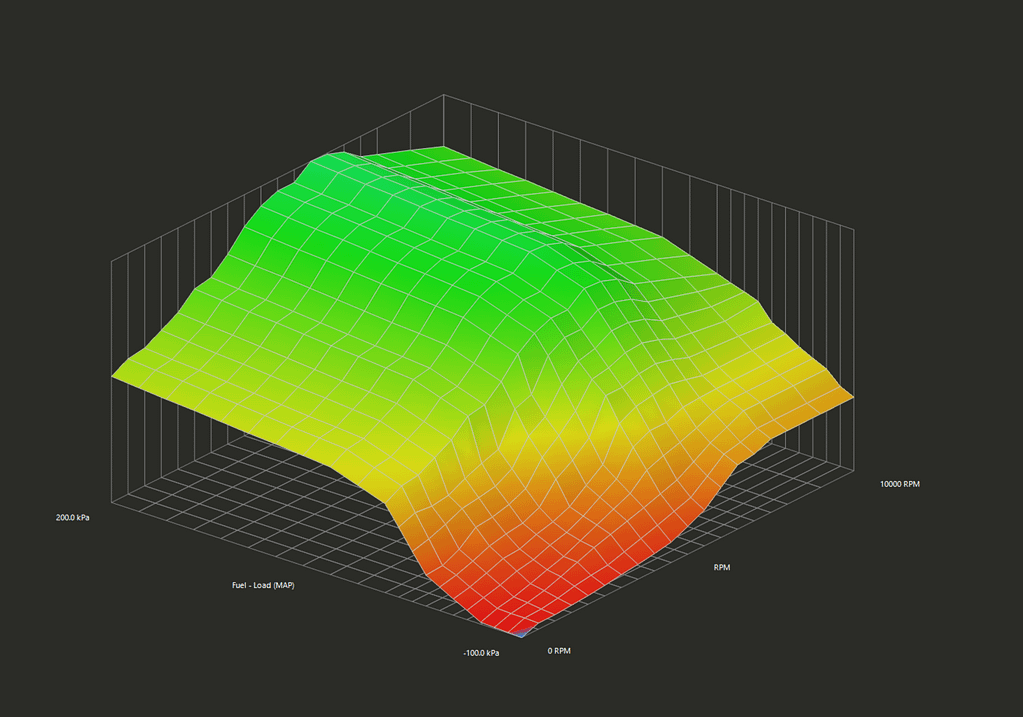The width and height of the screenshot is (1023, 717).
Task: Select the "RPM" axis title
Action: [x=721, y=567]
